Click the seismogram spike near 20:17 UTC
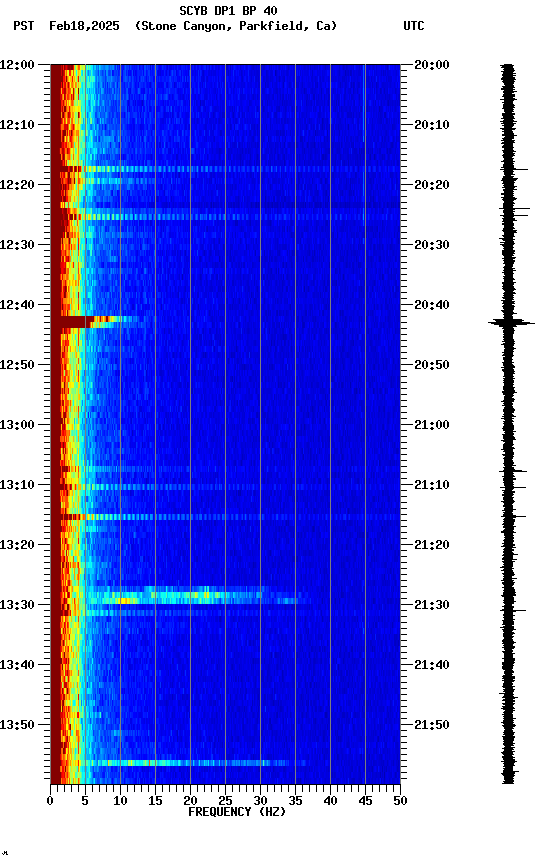 [515, 169]
